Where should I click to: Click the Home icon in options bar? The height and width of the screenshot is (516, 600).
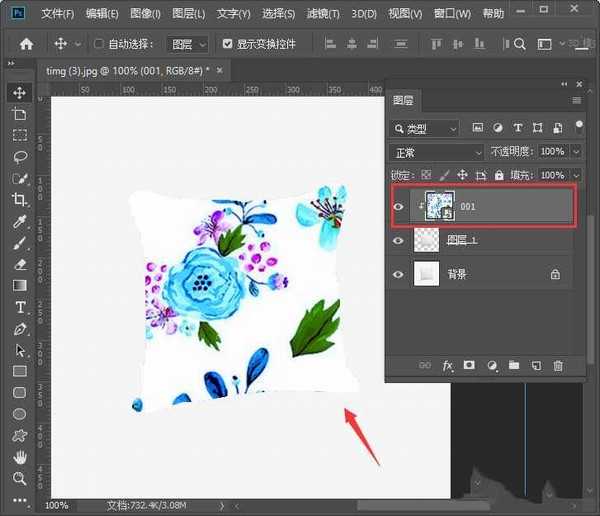tap(26, 44)
